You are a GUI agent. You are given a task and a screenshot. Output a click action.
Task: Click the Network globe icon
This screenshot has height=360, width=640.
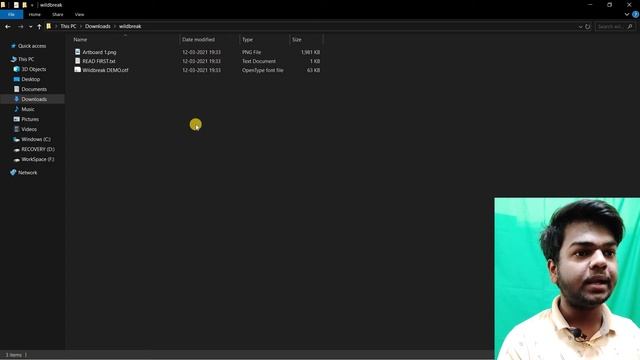pos(13,172)
